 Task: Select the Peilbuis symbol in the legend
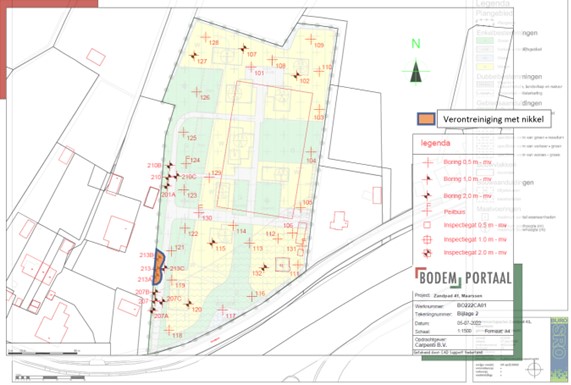tap(427, 210)
